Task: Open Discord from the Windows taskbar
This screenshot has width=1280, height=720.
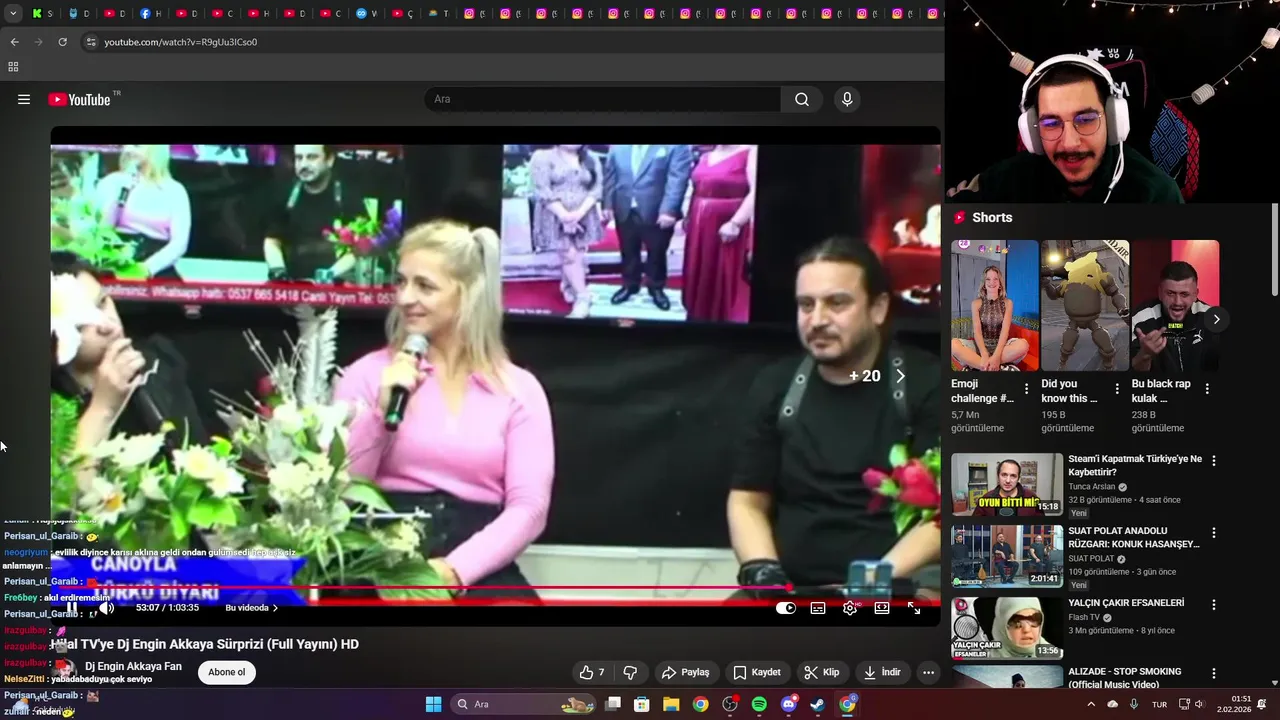Action: coord(789,704)
